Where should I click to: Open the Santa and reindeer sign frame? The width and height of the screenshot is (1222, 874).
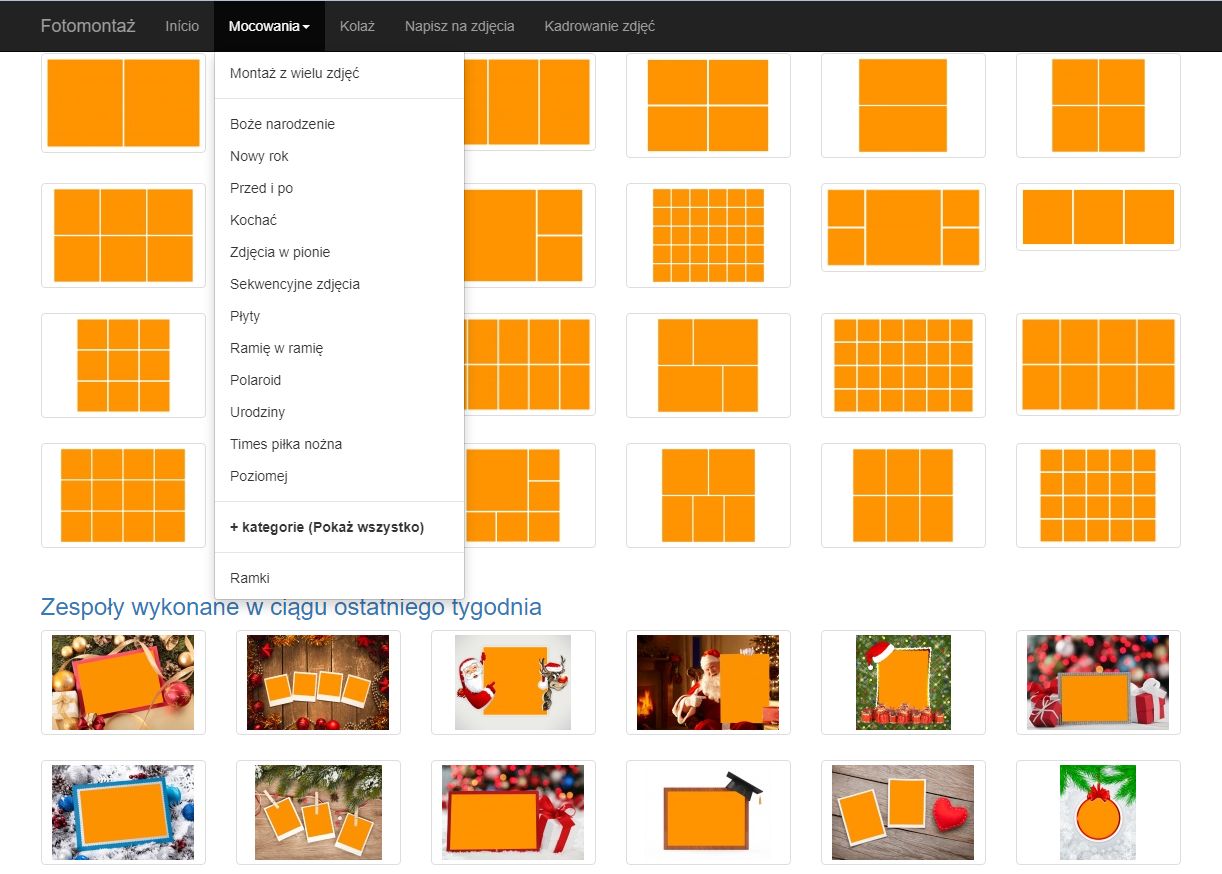coord(513,682)
